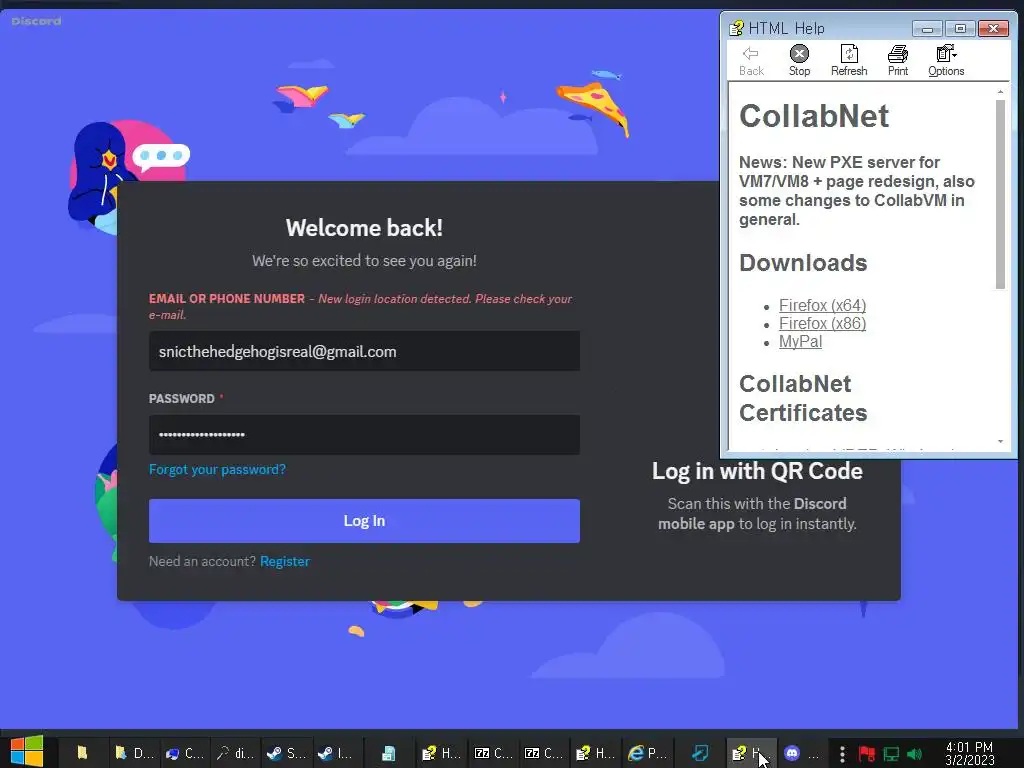
Task: Close the HTML Help window
Action: [993, 28]
